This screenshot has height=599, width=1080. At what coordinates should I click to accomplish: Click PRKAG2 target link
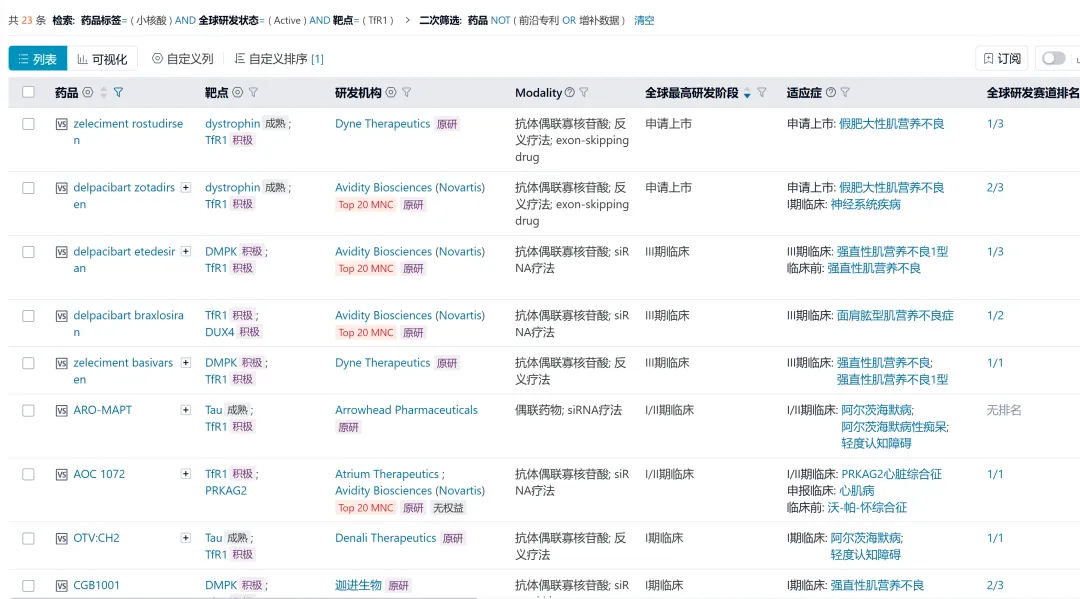pyautogui.click(x=225, y=490)
